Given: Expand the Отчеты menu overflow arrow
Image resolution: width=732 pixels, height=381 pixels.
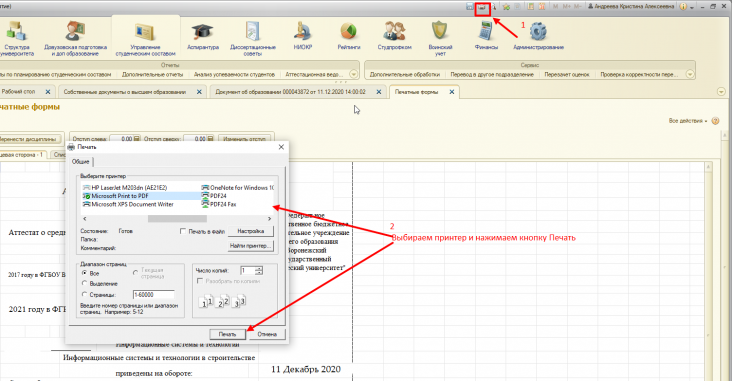Looking at the screenshot, I should (353, 74).
